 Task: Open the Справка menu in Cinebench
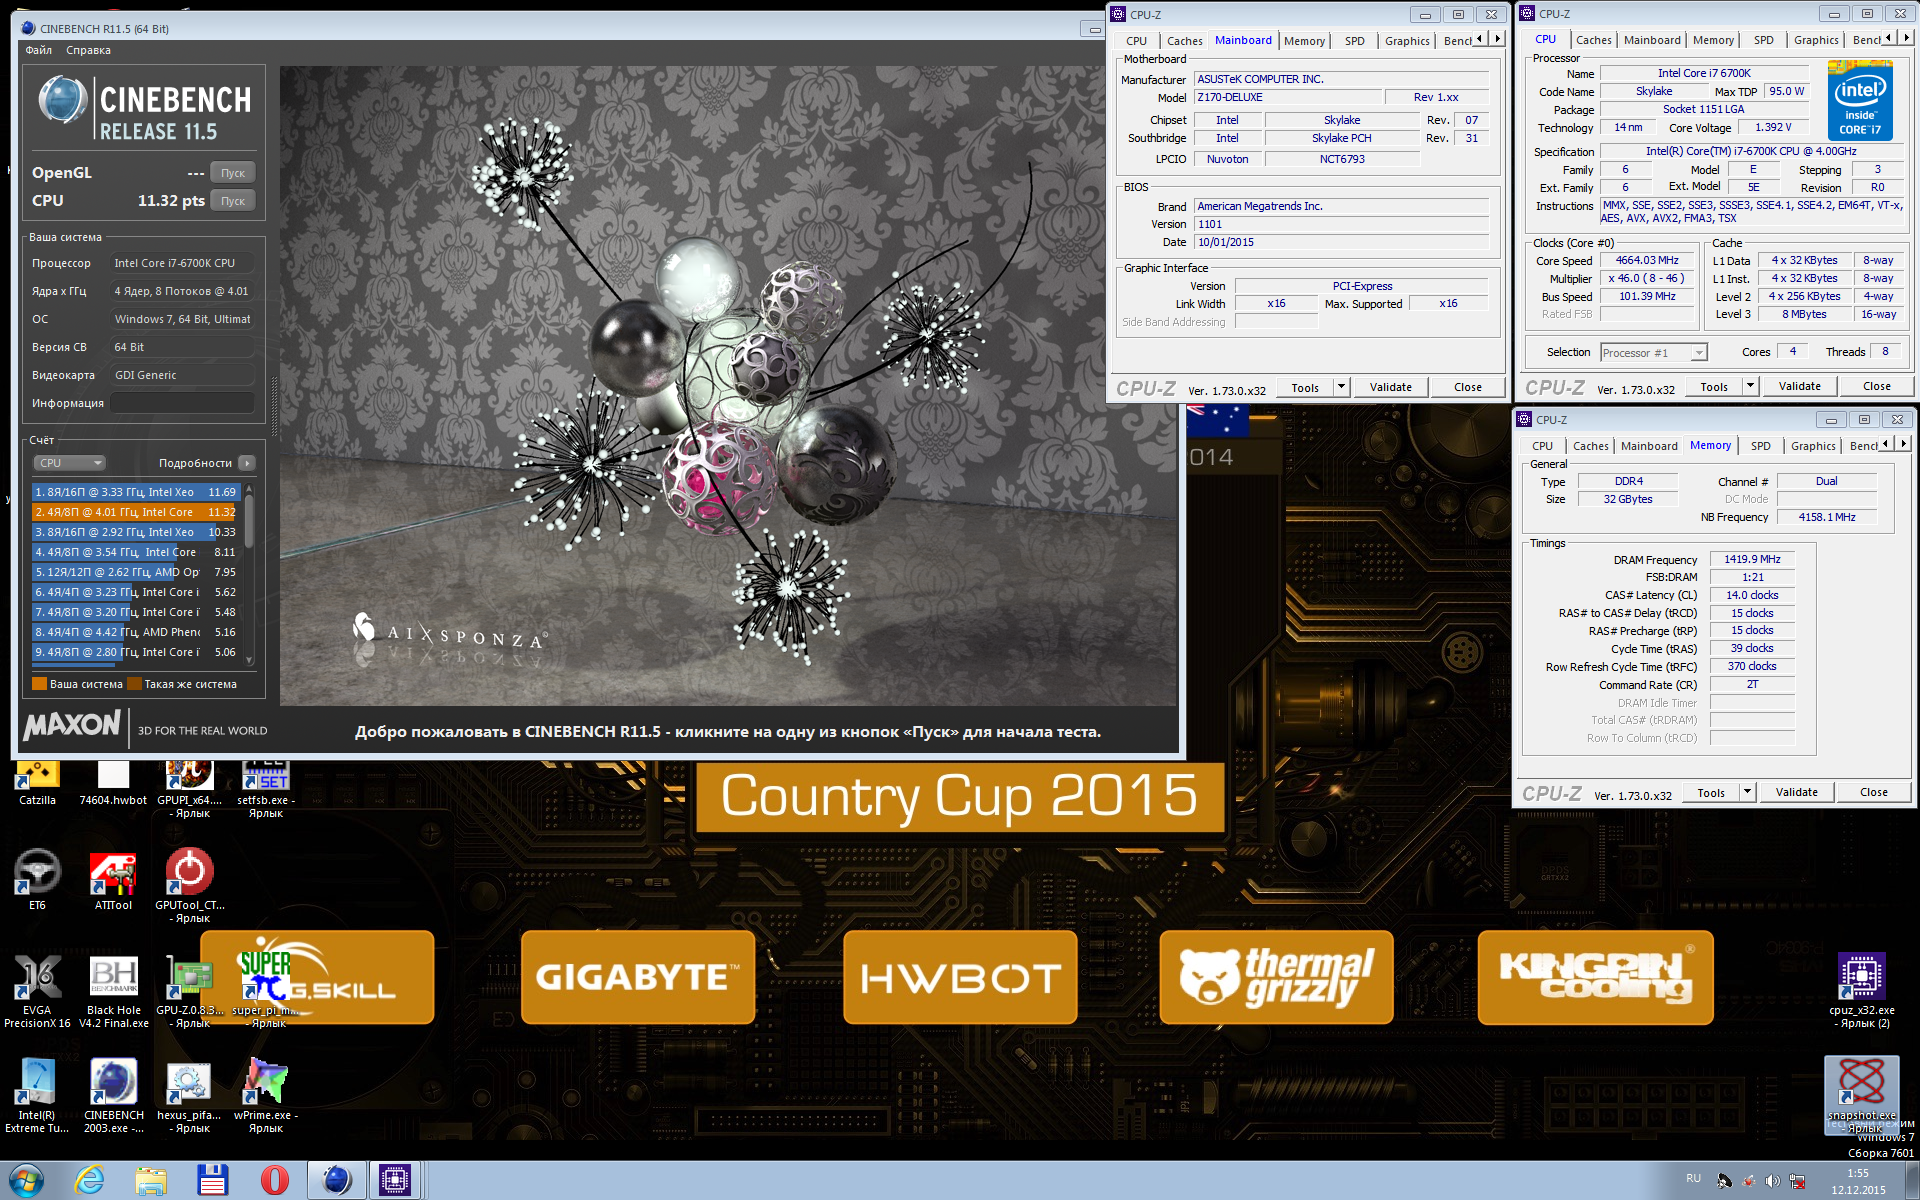pyautogui.click(x=88, y=50)
